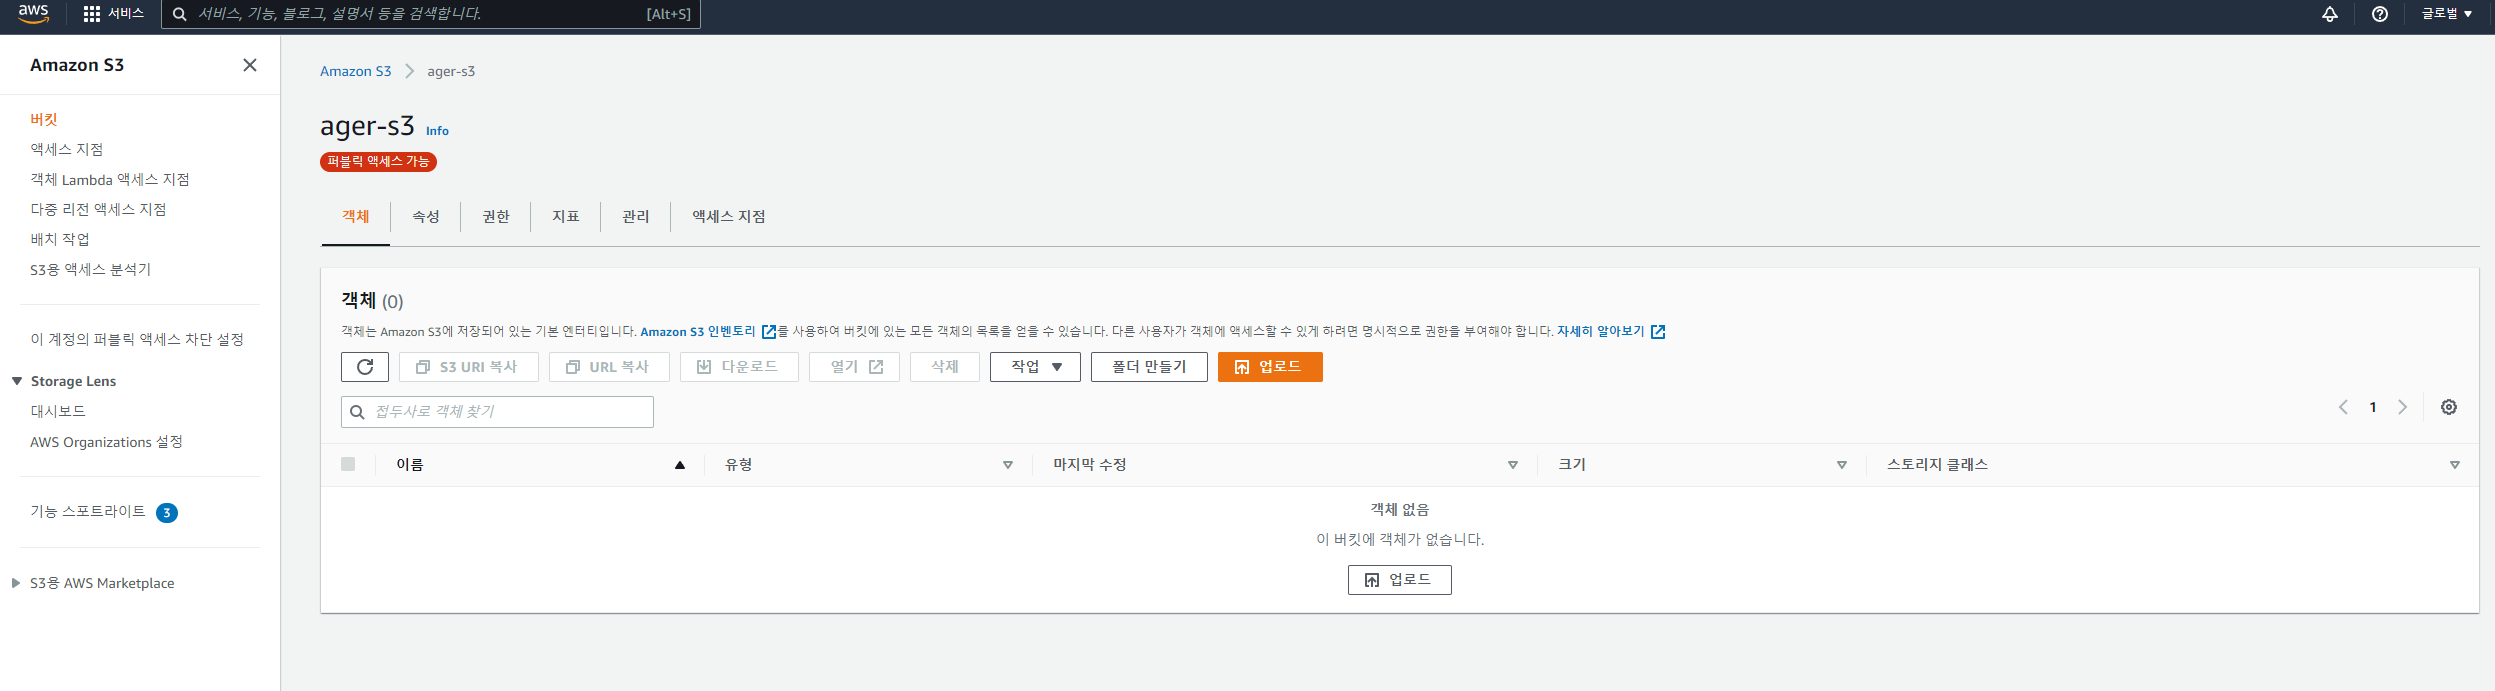Open the 자세히 알아보기 link
The image size is (2495, 691).
pyautogui.click(x=1600, y=332)
